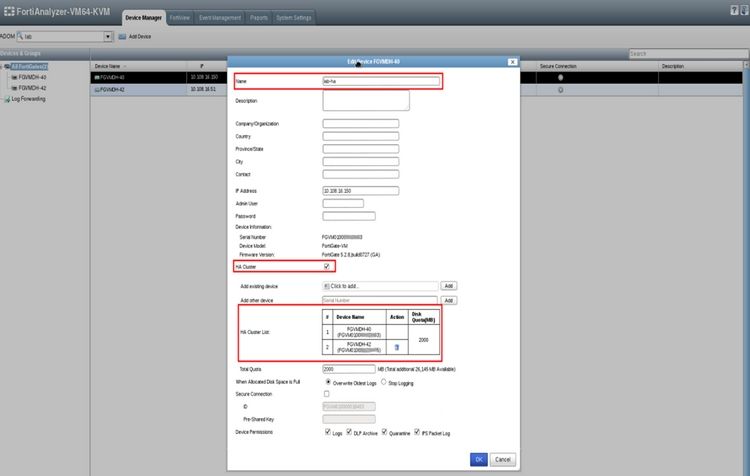The width and height of the screenshot is (750, 476).
Task: Click the Search box above device table
Action: point(688,54)
